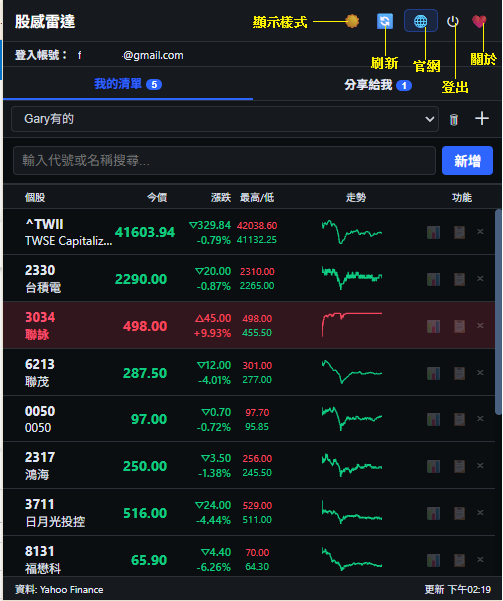The height and width of the screenshot is (601, 503).
Task: Select the ^TWII stock symbol
Action: tap(44, 224)
